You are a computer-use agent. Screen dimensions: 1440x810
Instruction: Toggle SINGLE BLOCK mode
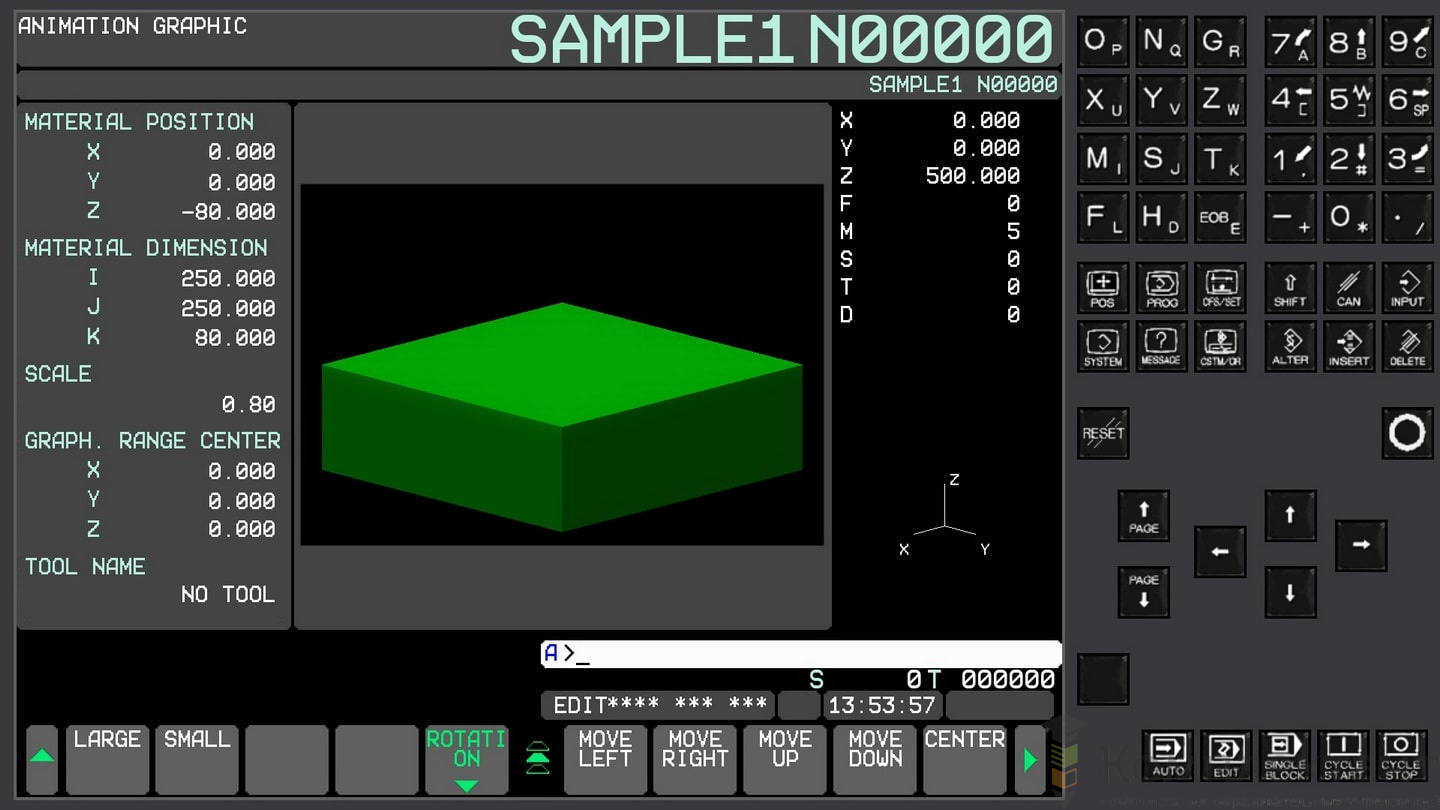tap(1285, 756)
